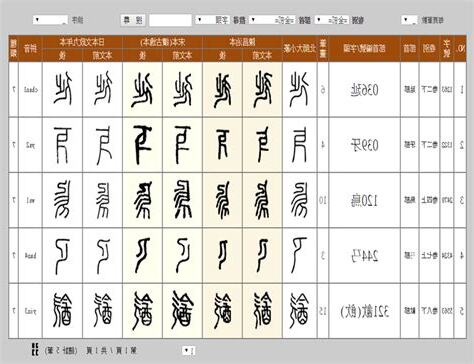Image resolution: width=474 pixels, height=364 pixels.
Task: Click the 北師大小篆 column header
Action: click(x=300, y=49)
